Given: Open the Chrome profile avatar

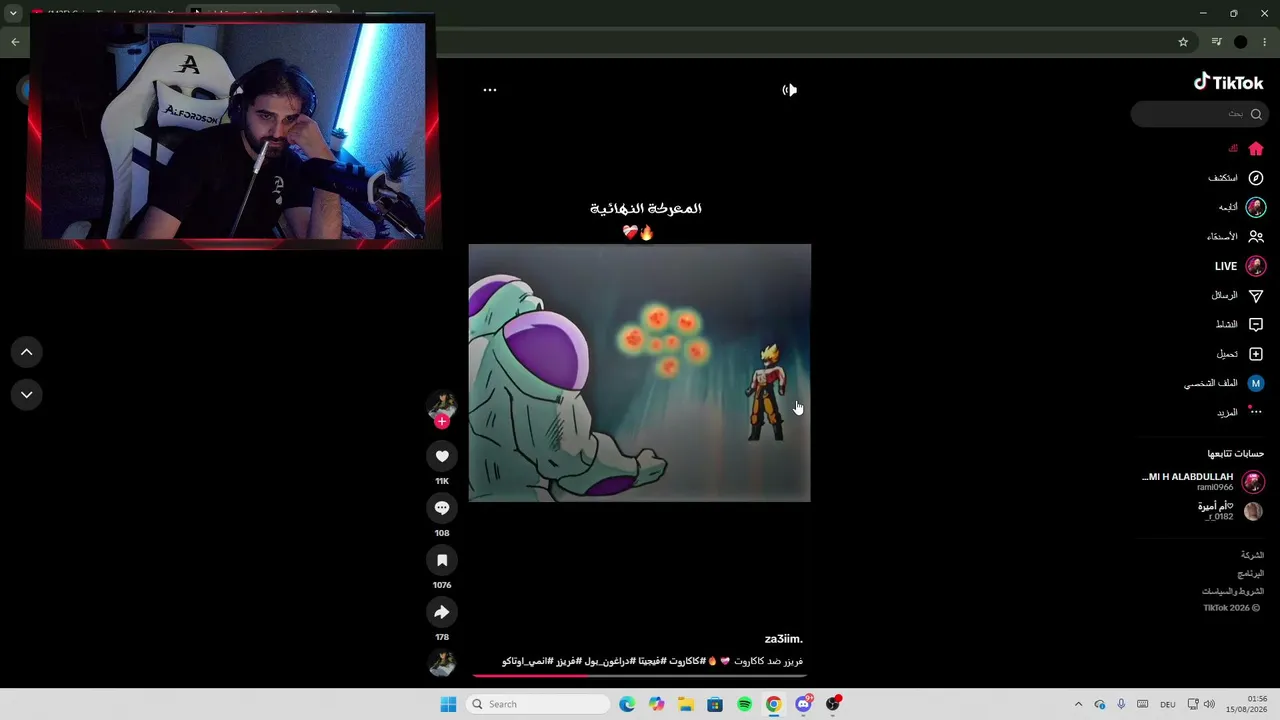Looking at the screenshot, I should tap(1241, 42).
